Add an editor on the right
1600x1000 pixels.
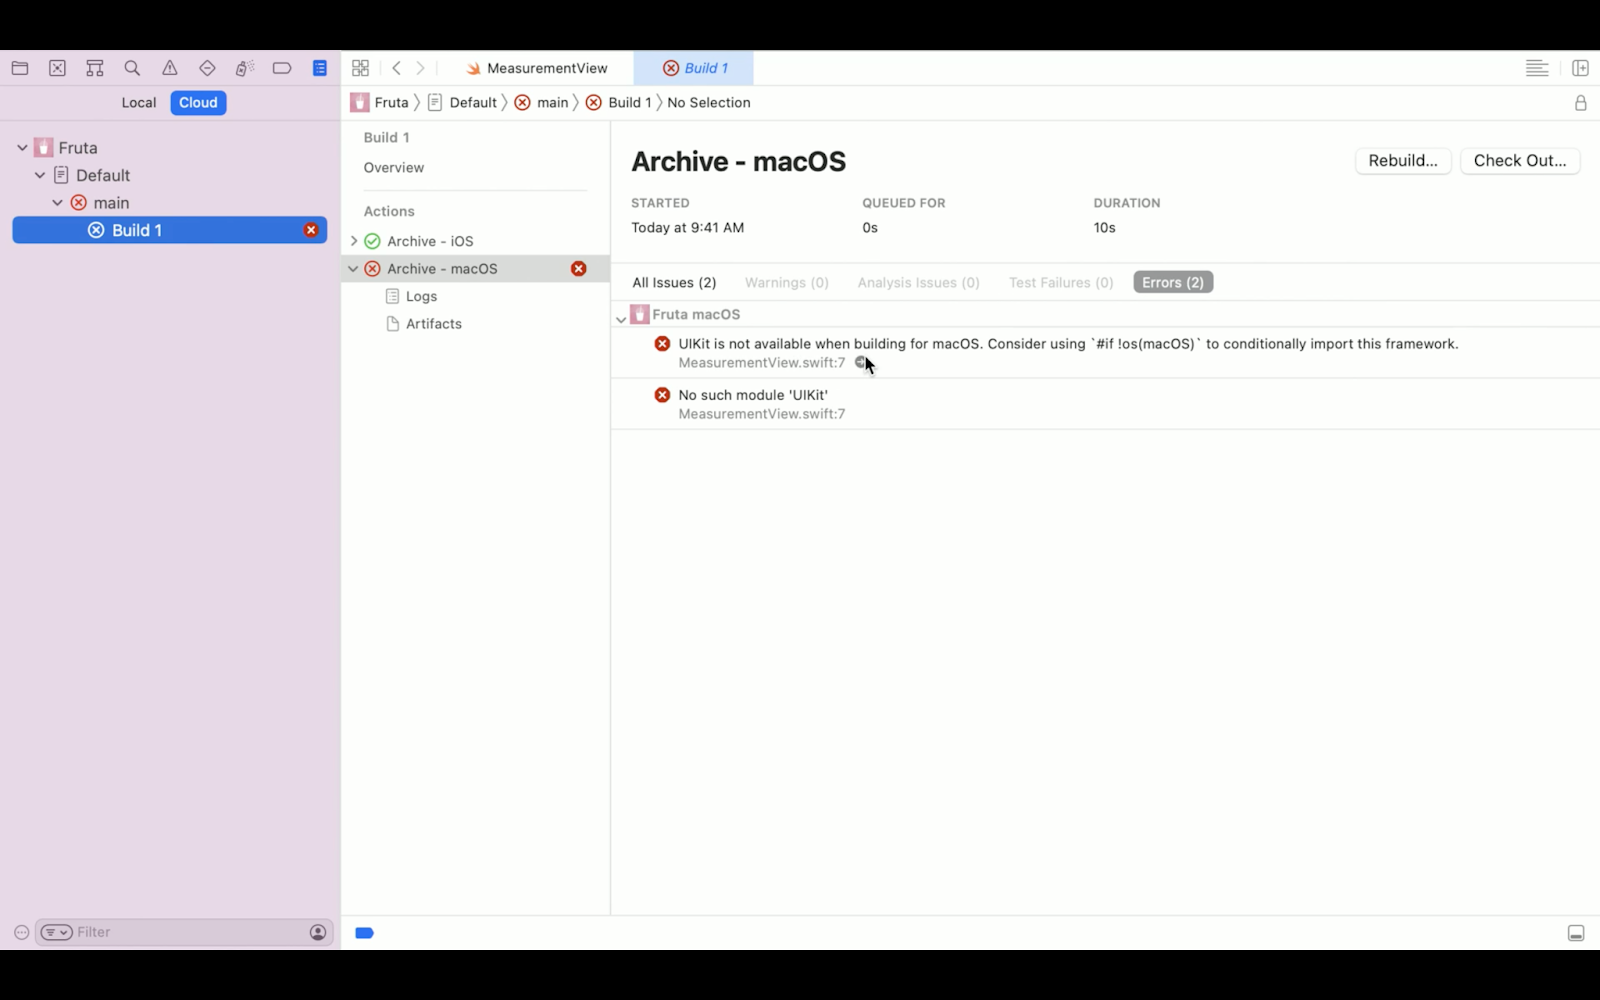coord(1580,68)
